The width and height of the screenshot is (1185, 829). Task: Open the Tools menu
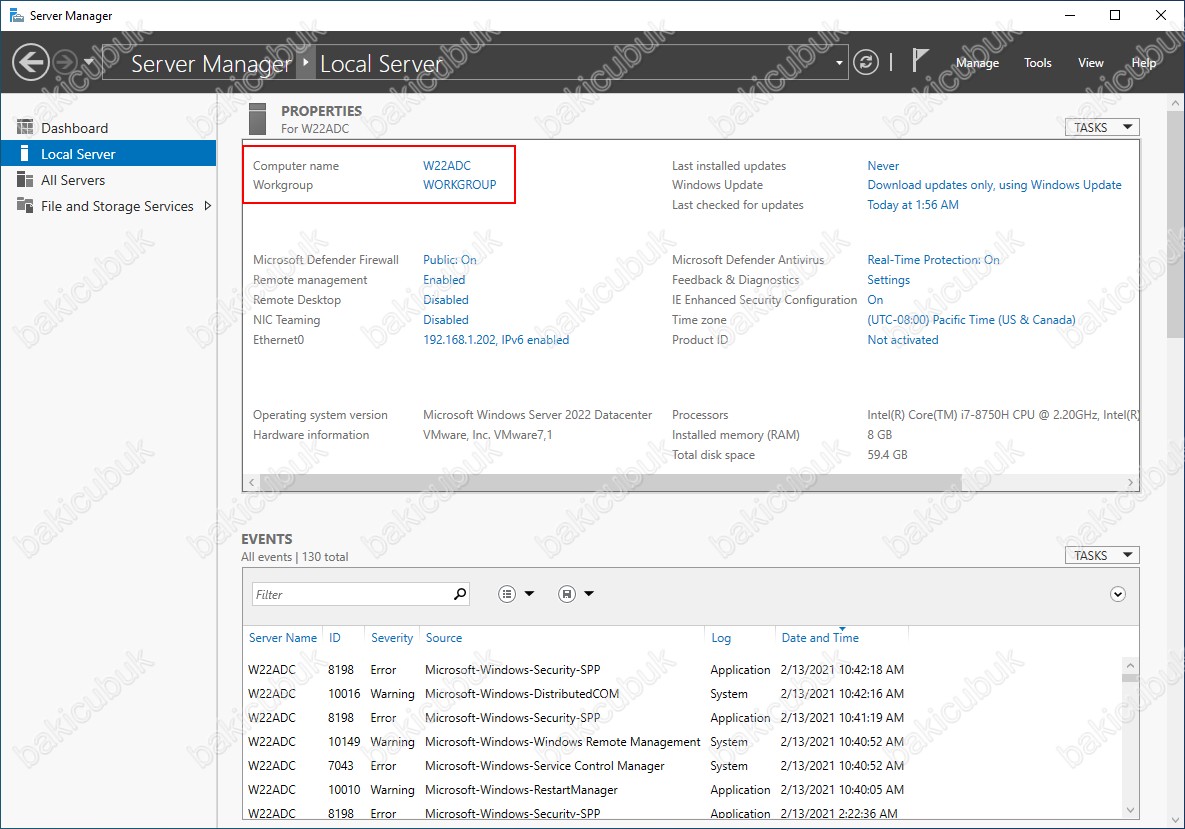[x=1038, y=63]
